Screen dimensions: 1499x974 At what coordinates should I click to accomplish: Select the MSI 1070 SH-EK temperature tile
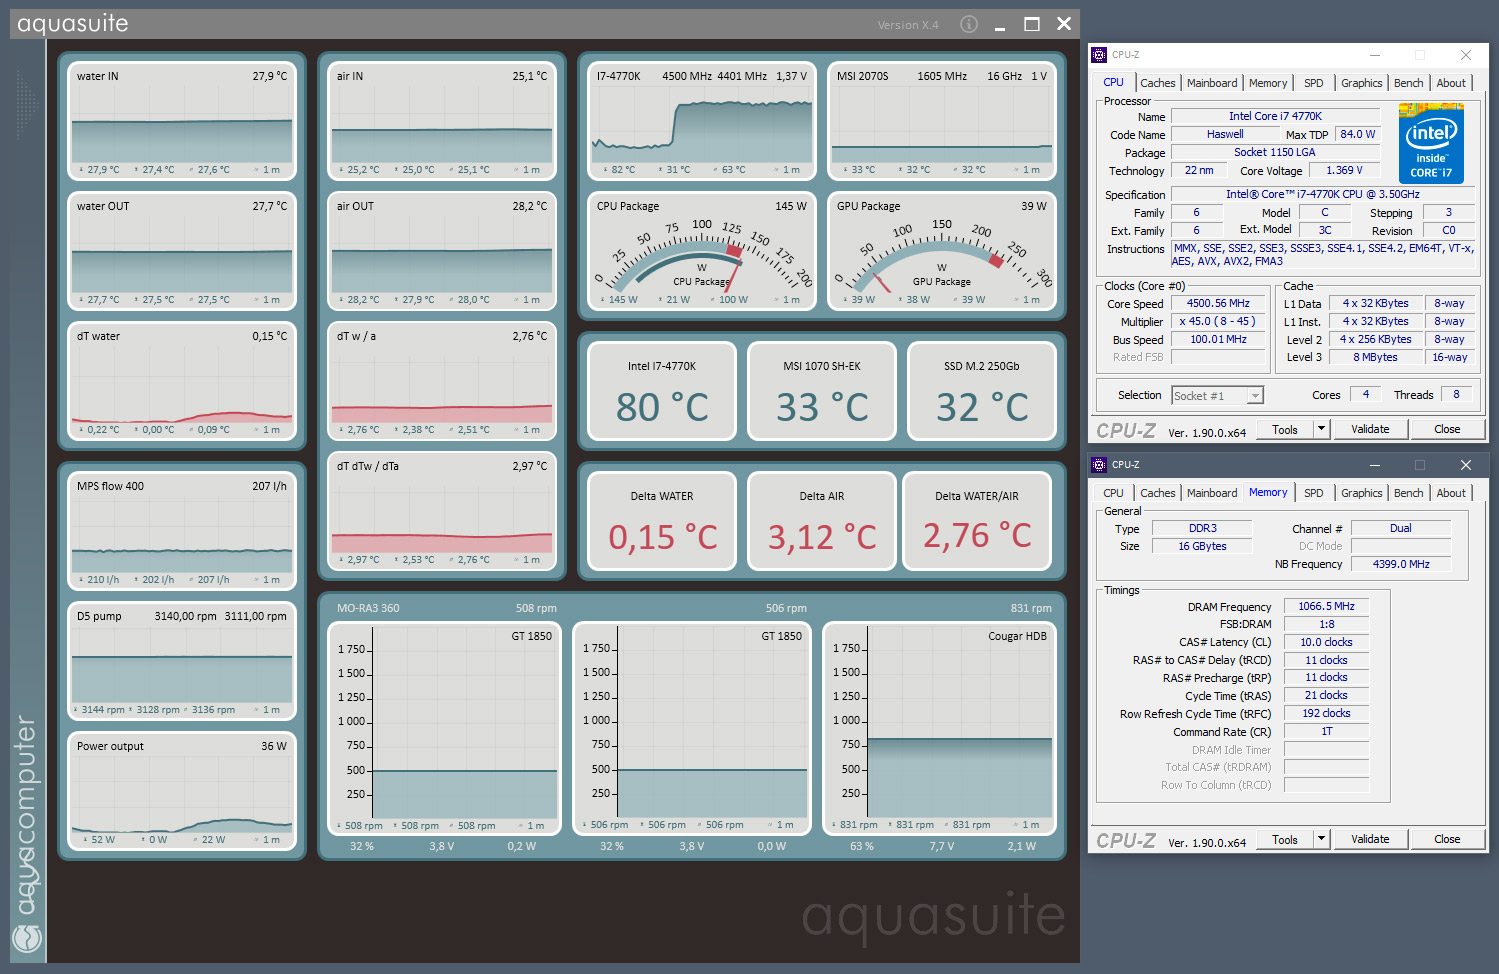822,391
